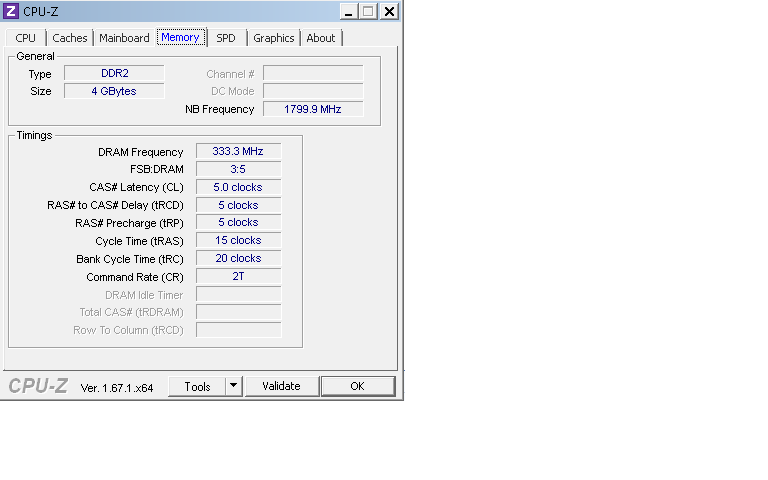
Task: Select the CAS# Latency value field
Action: (x=238, y=187)
